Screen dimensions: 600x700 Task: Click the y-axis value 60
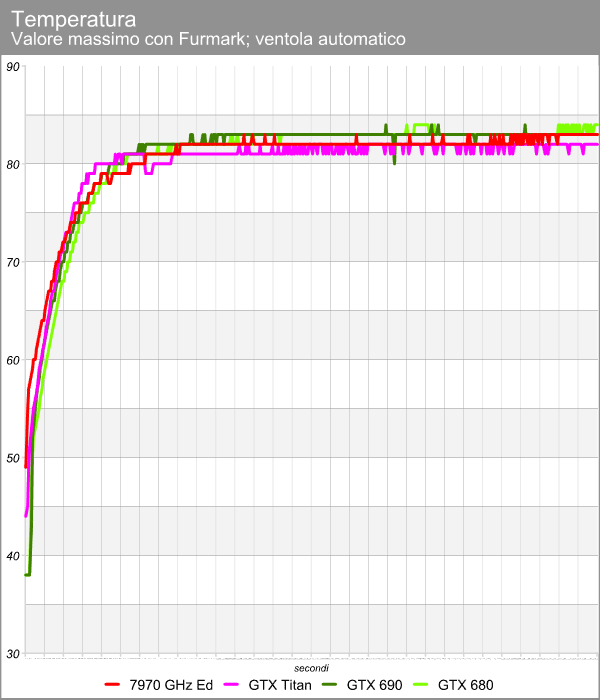pos(13,360)
